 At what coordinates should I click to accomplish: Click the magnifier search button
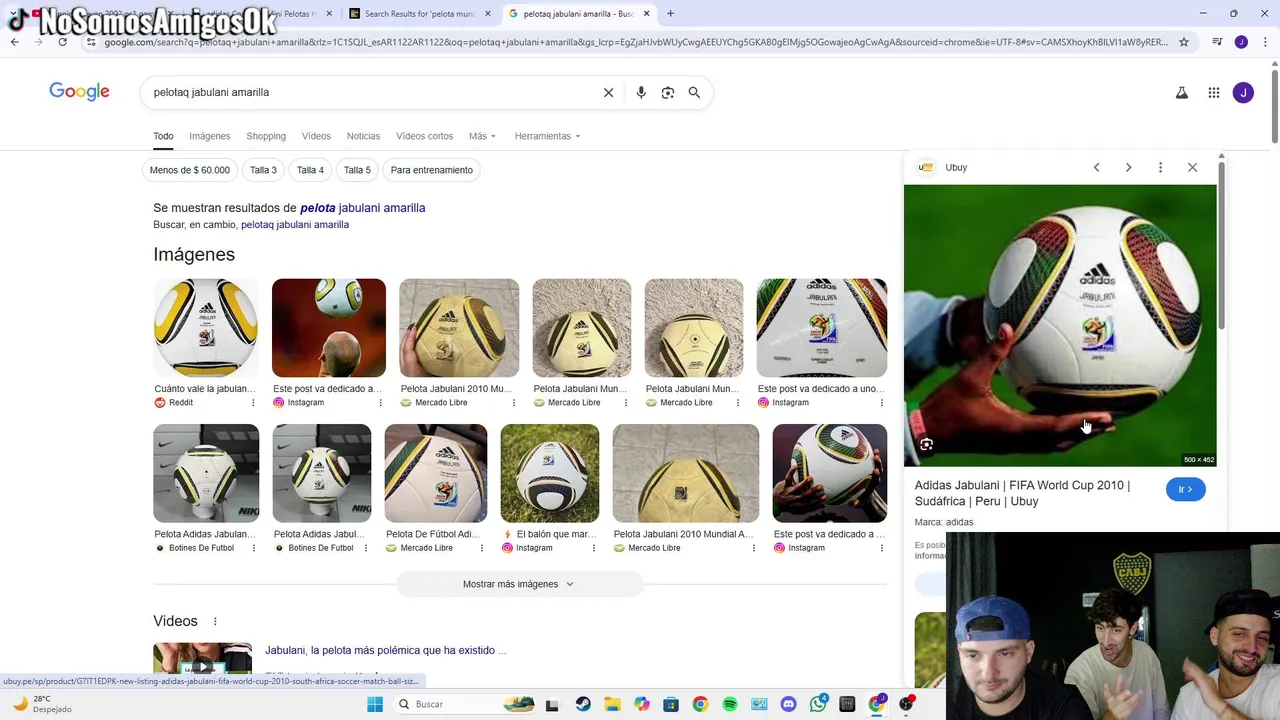click(694, 92)
